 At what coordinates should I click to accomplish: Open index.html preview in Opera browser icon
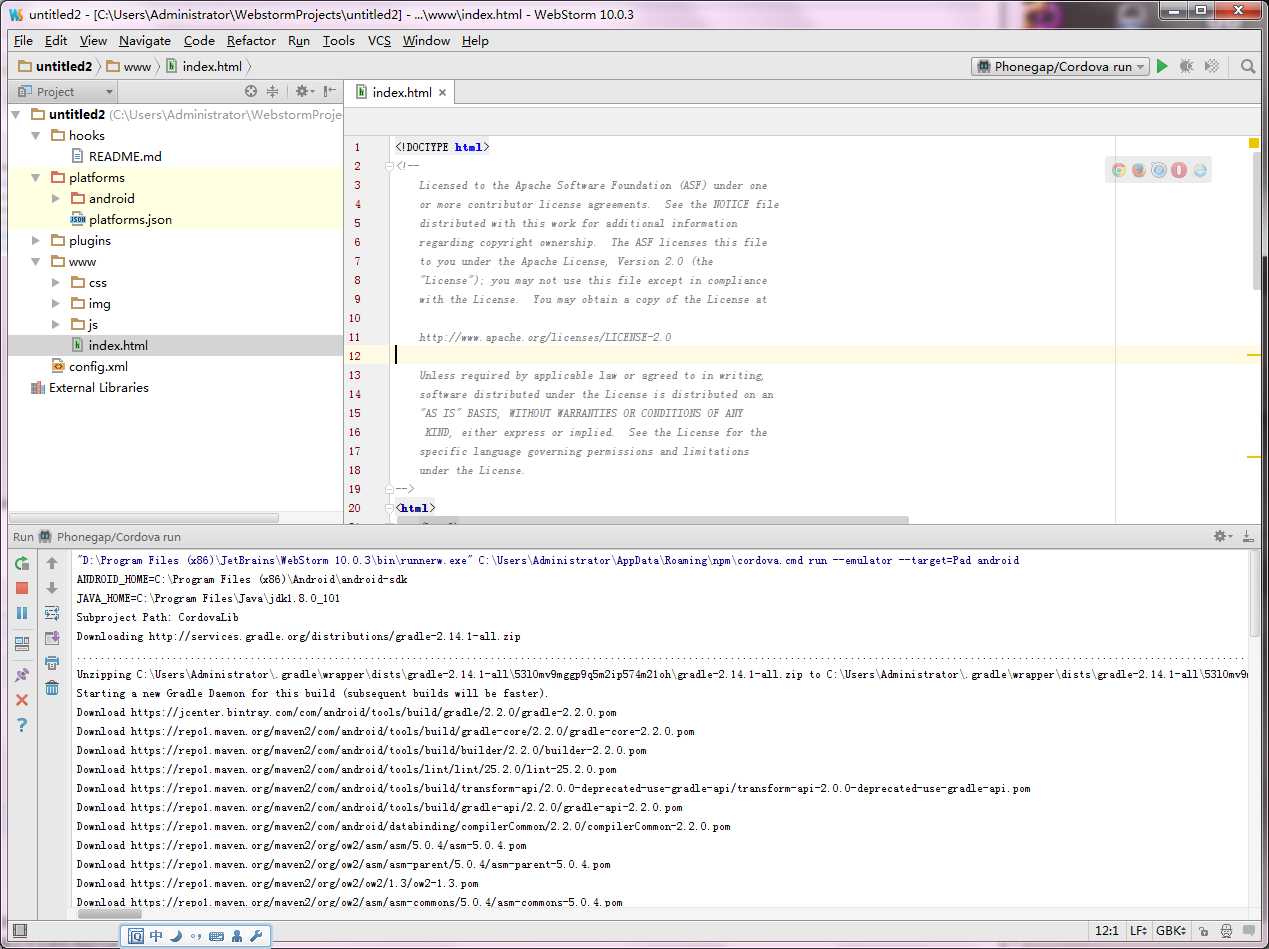pyautogui.click(x=1179, y=170)
